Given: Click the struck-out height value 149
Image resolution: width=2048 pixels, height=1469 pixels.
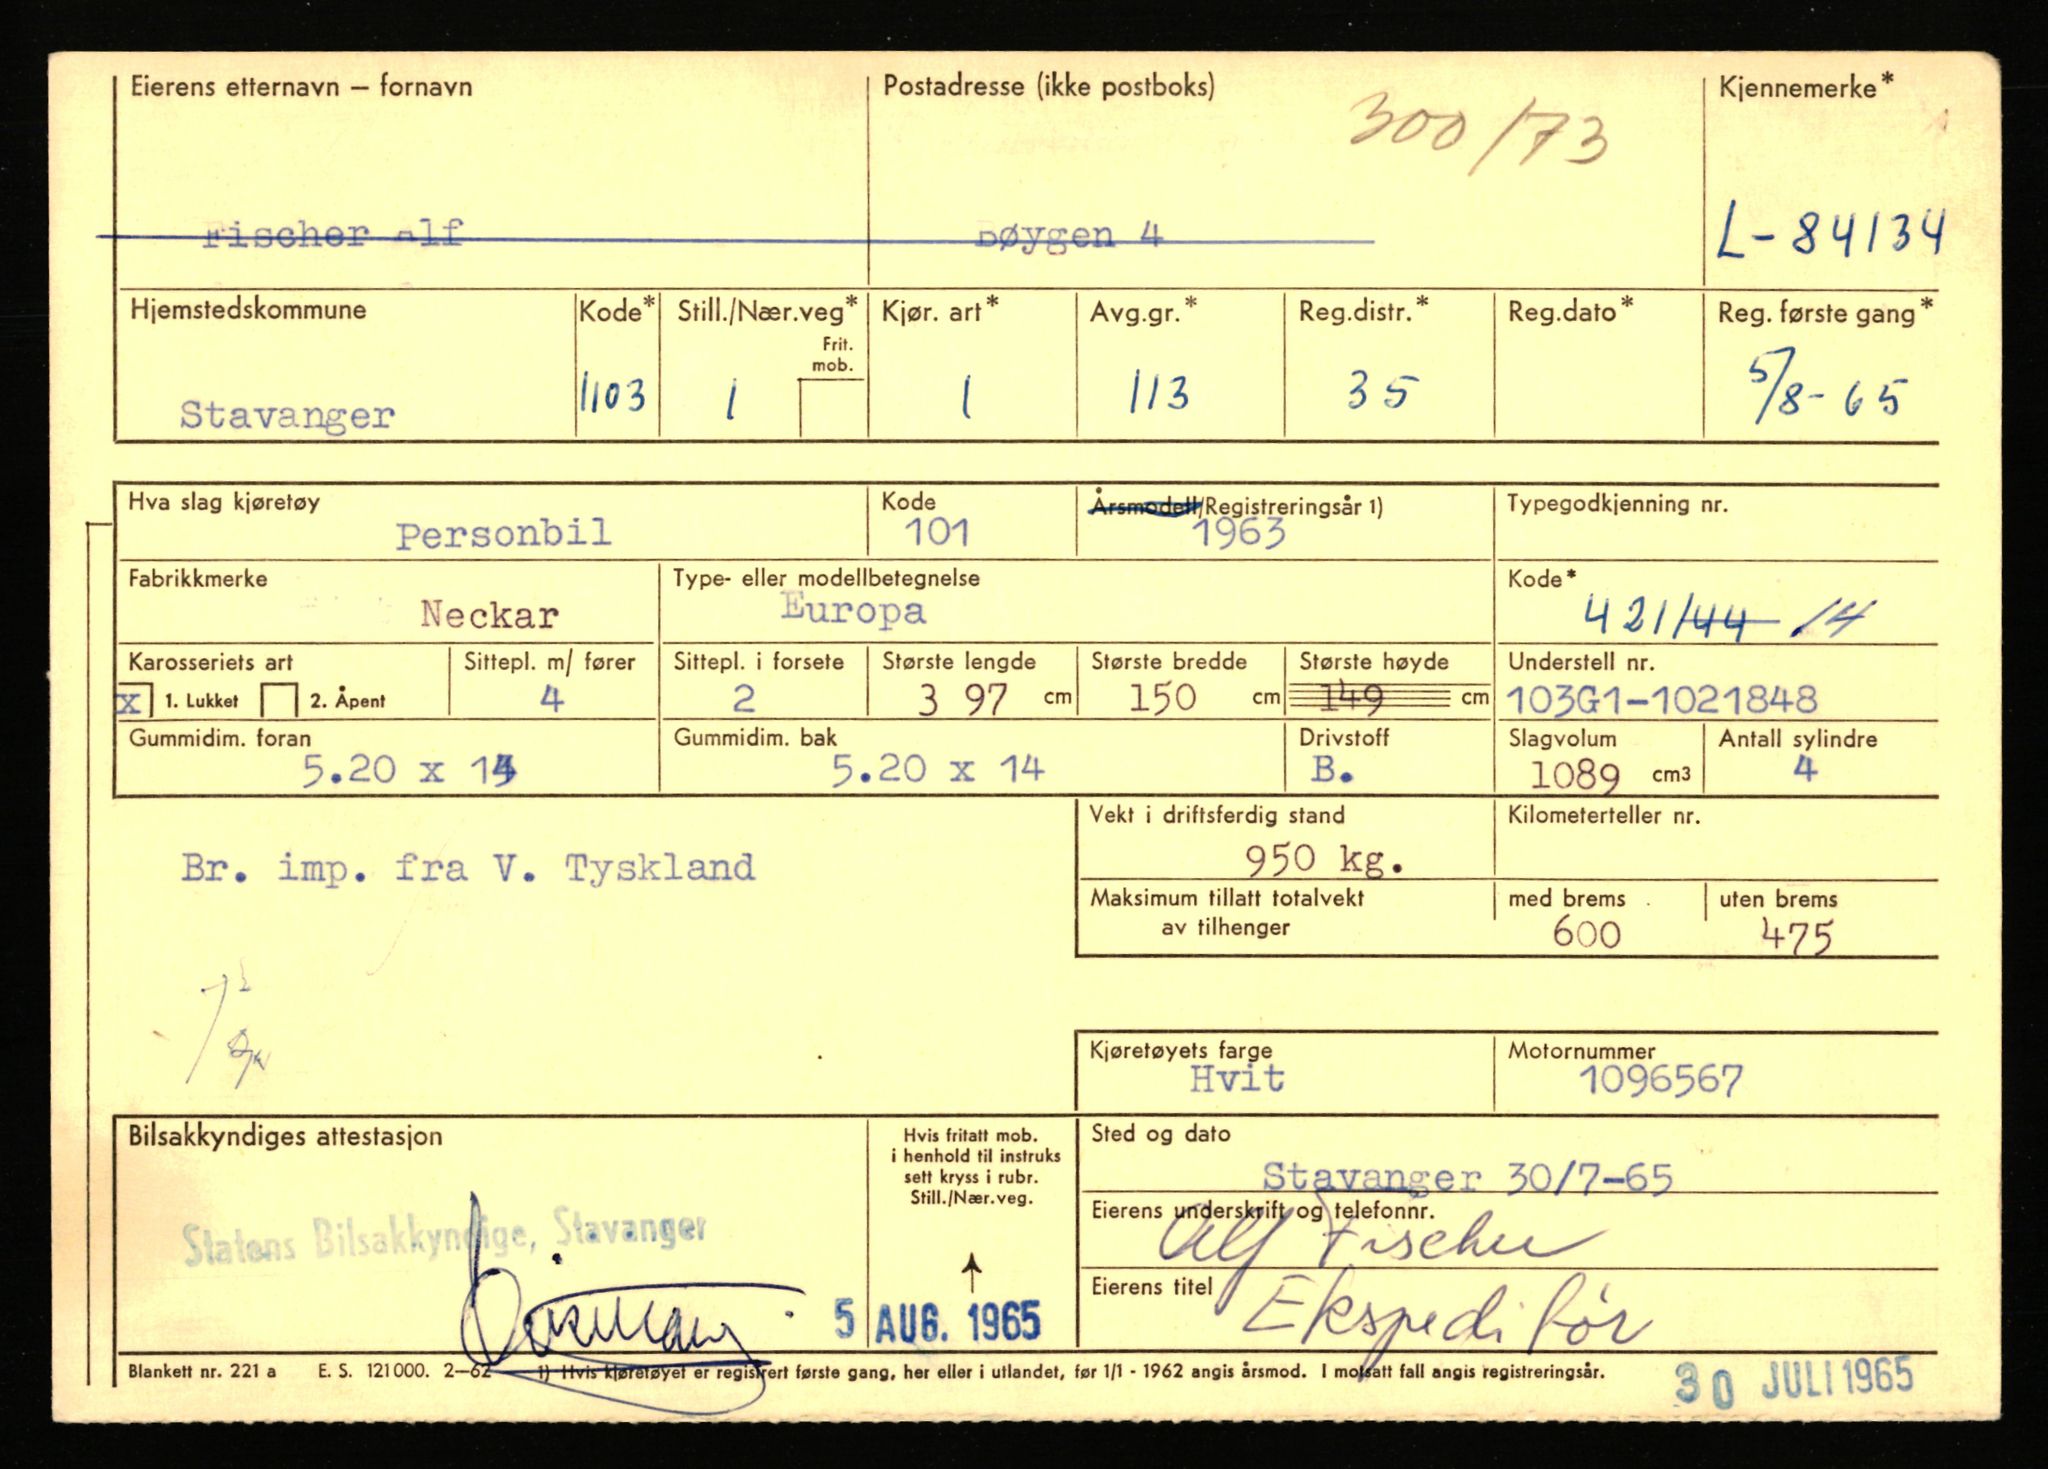Looking at the screenshot, I should [x=1351, y=697].
